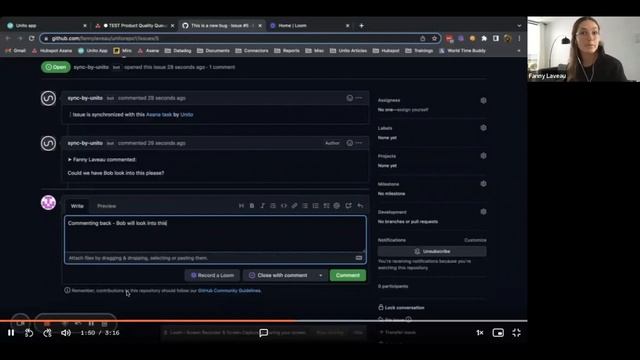Insert a numbered list in the comment
Image resolution: width=640 pixels, height=360 pixels.
click(x=316, y=206)
